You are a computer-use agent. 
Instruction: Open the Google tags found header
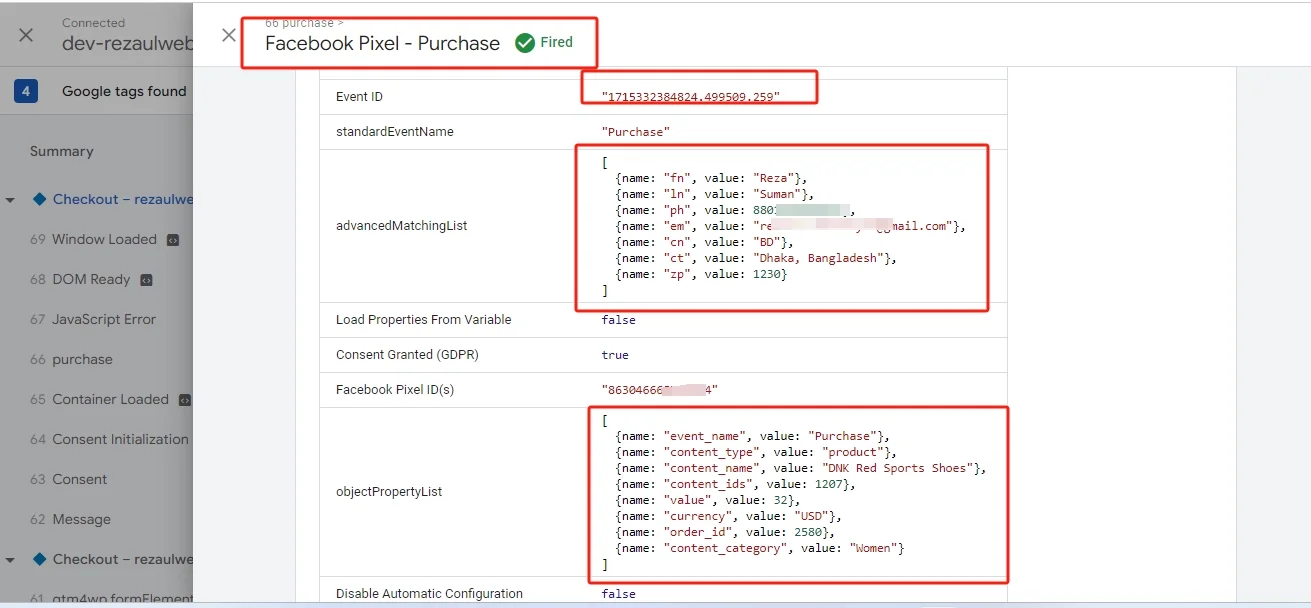click(124, 91)
